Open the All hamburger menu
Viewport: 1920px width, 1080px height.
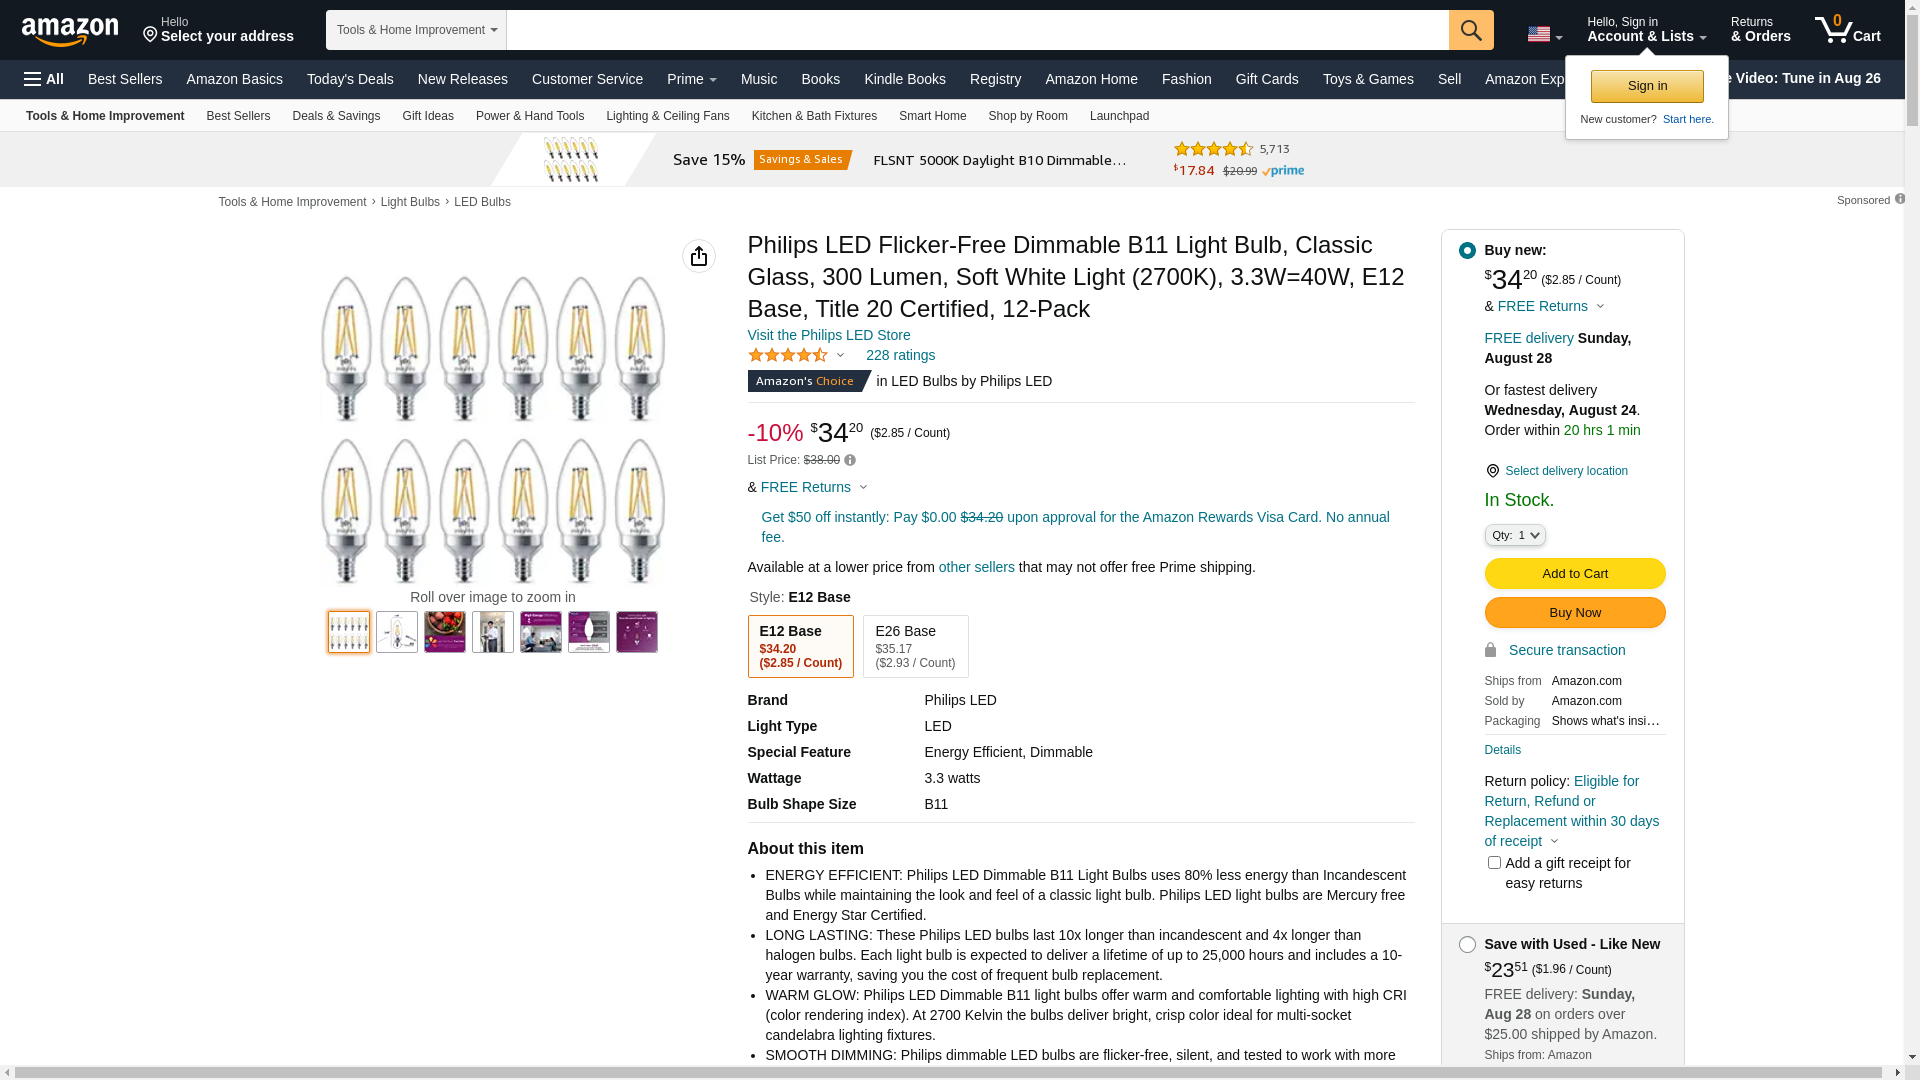44,79
